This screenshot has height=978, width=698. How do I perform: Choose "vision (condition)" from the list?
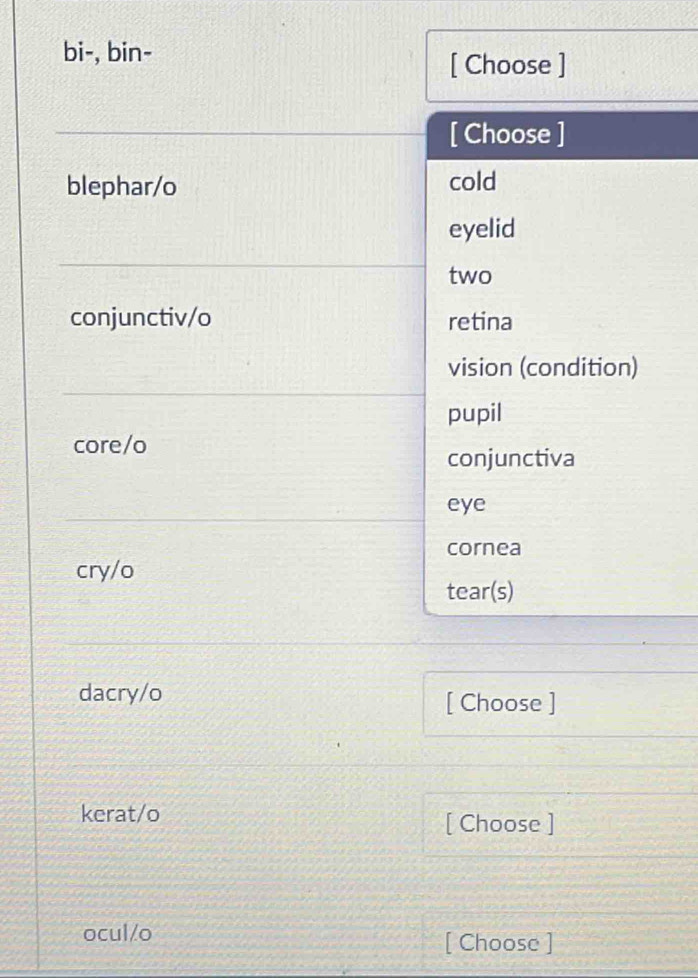542,368
